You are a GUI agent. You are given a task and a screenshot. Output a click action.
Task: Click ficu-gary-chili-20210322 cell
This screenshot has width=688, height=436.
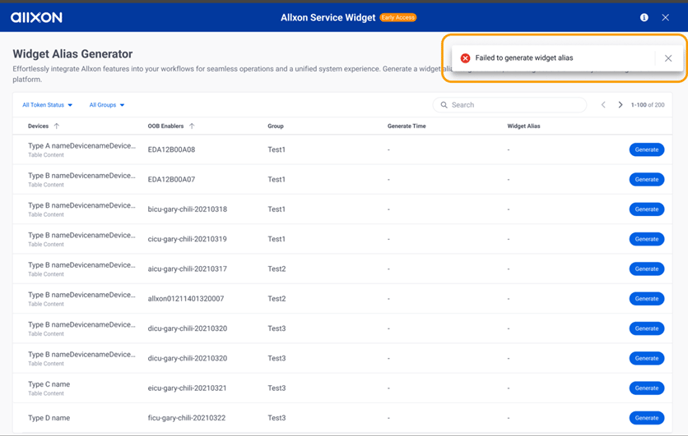187,418
